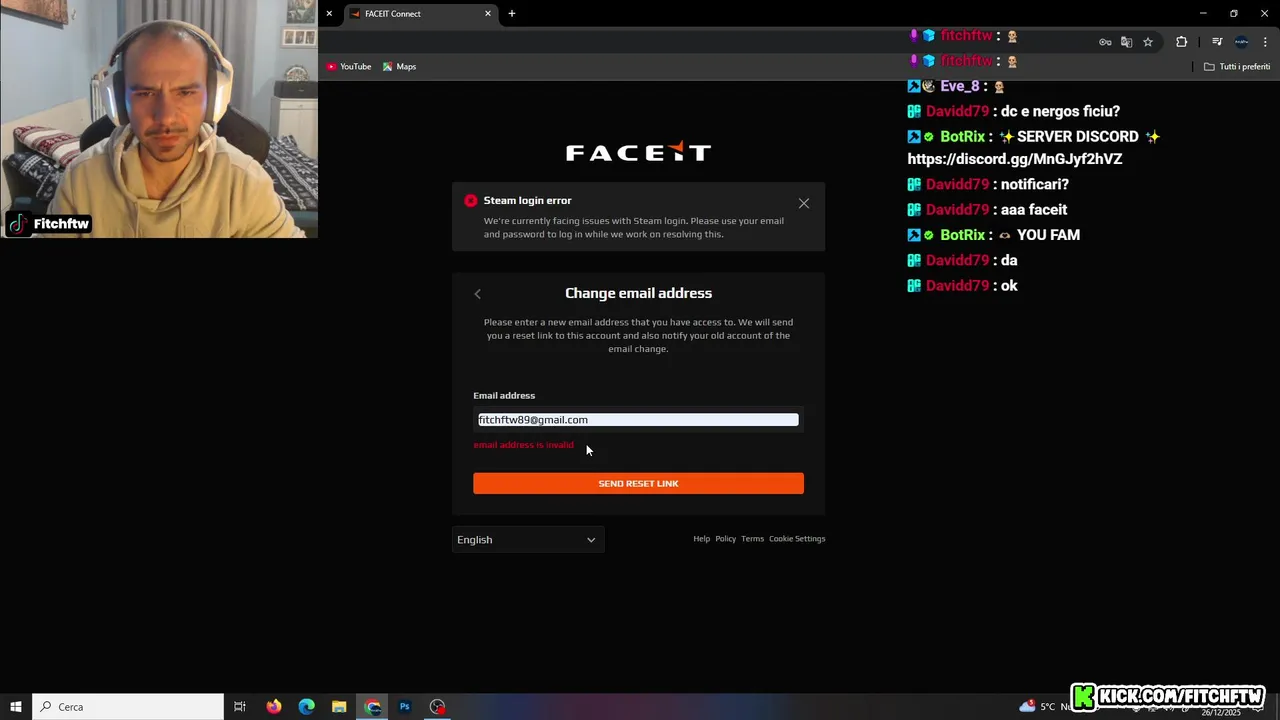Launch Microsoft Edge from the taskbar
Viewport: 1280px width, 720px height.
click(x=307, y=707)
